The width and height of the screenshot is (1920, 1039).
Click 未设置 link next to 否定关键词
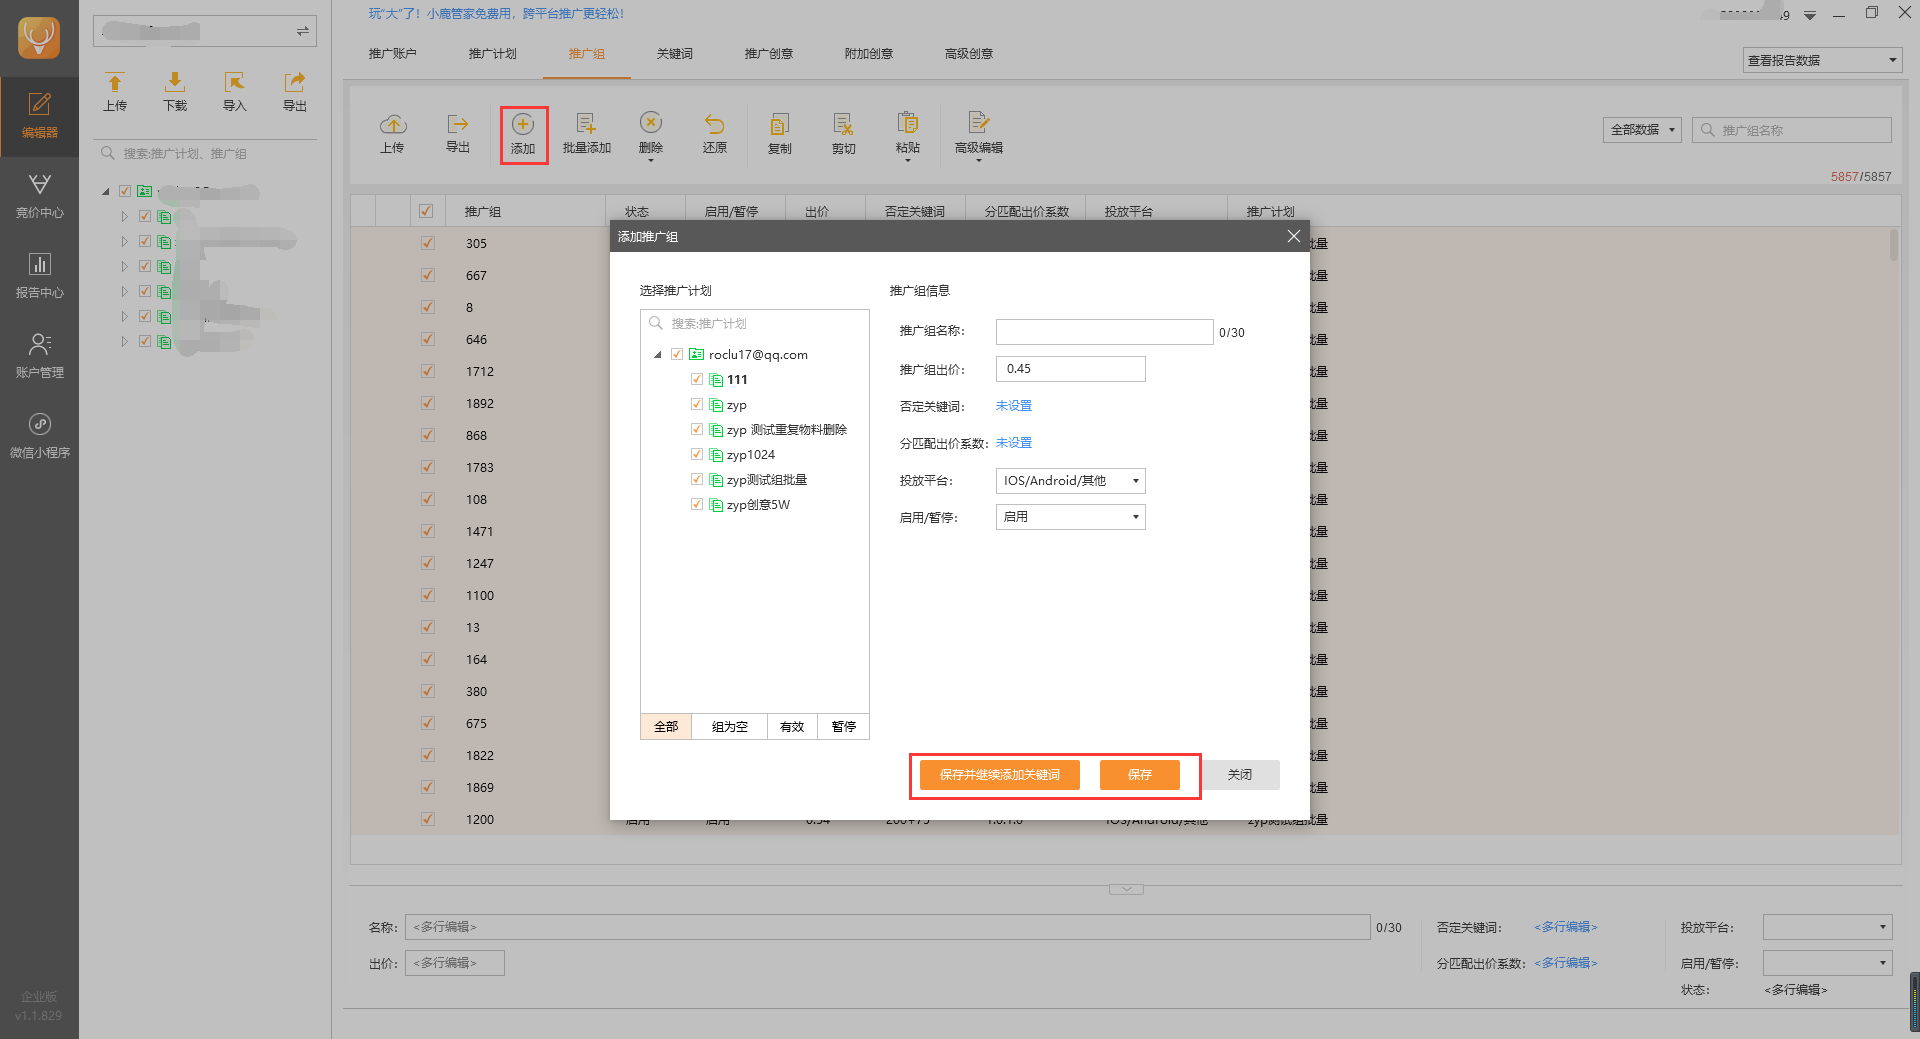pos(1014,406)
